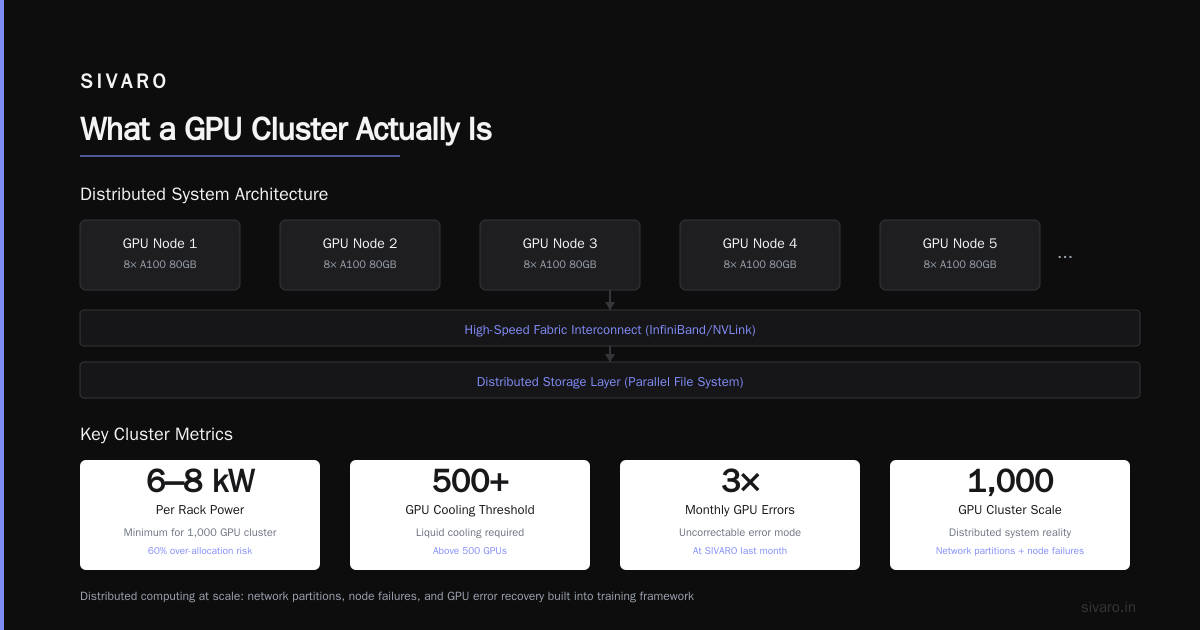Click the '60% over-allocation risk' note
This screenshot has width=1200, height=630.
click(x=200, y=551)
